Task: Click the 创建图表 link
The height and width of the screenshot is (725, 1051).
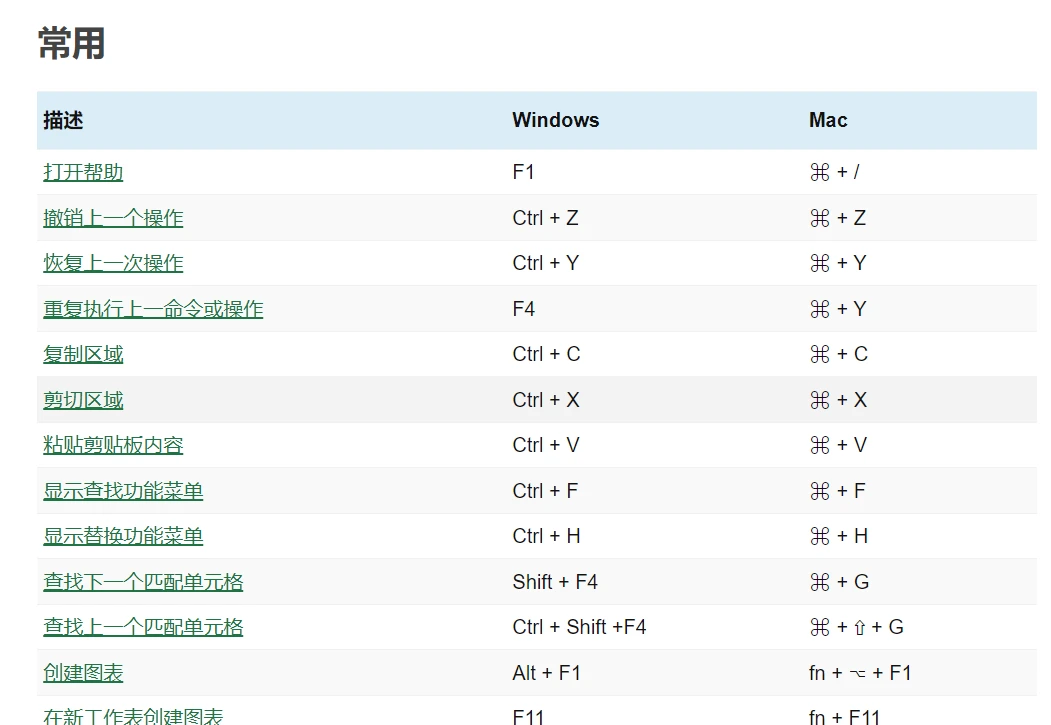Action: pos(83,673)
